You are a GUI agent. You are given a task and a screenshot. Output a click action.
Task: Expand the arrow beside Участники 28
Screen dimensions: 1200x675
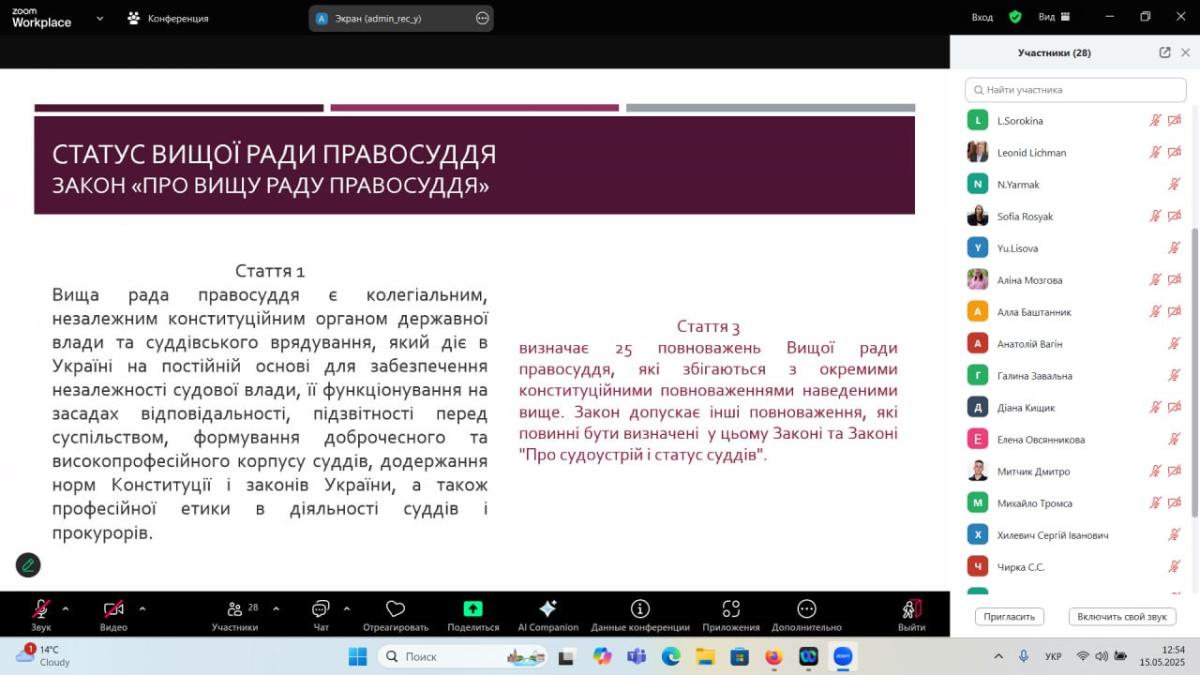276,608
